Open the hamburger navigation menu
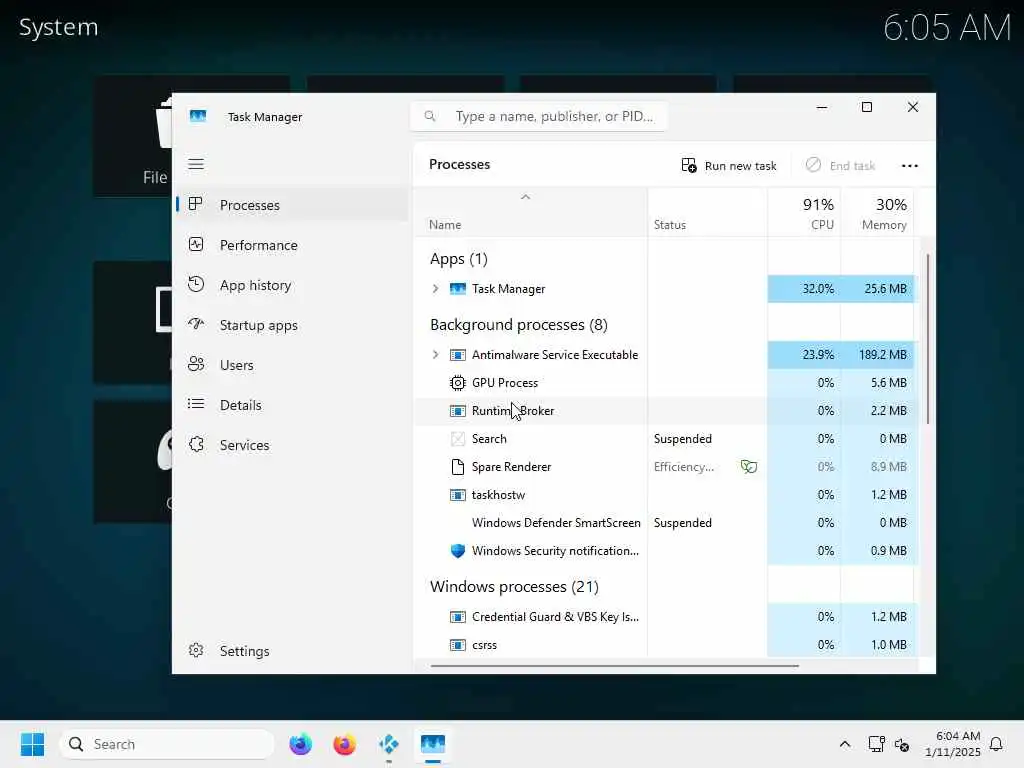 coord(196,164)
